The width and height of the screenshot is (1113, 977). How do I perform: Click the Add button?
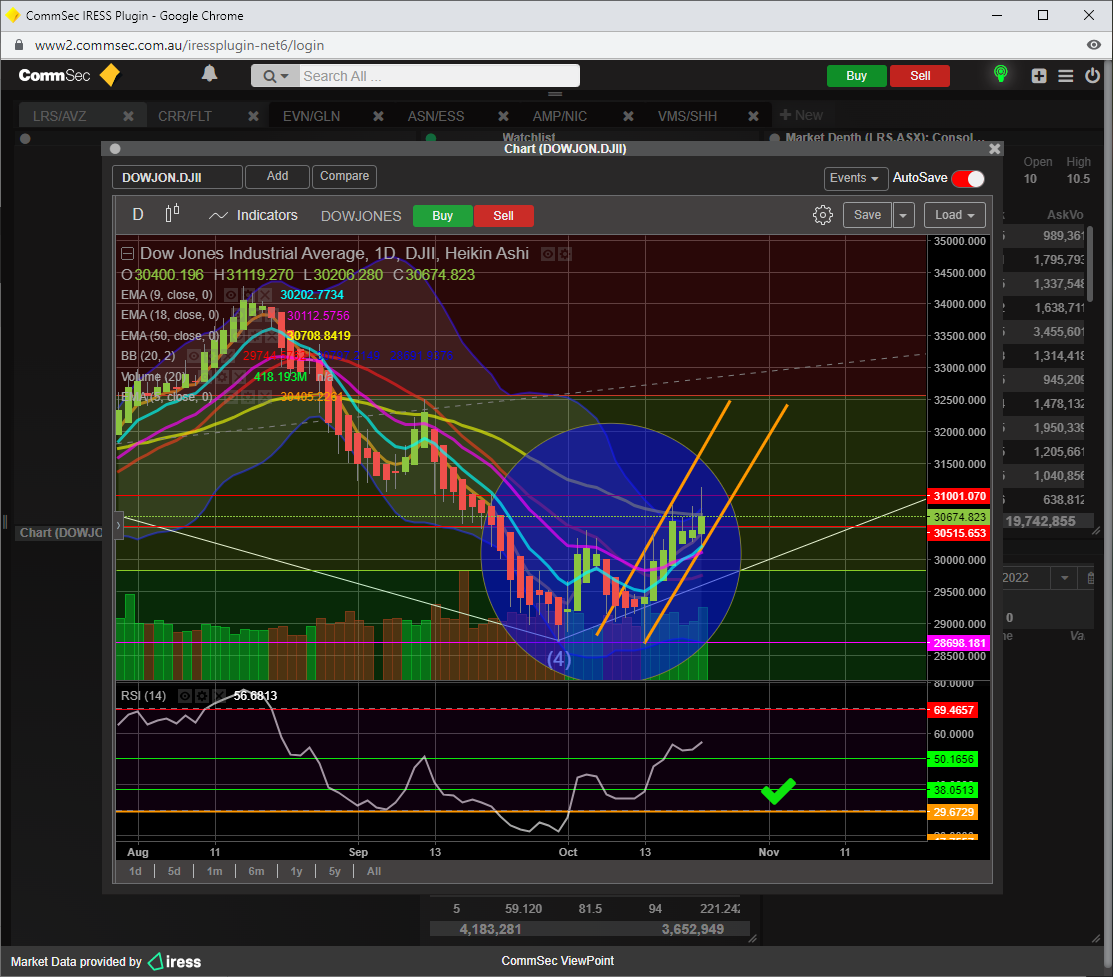pyautogui.click(x=278, y=177)
